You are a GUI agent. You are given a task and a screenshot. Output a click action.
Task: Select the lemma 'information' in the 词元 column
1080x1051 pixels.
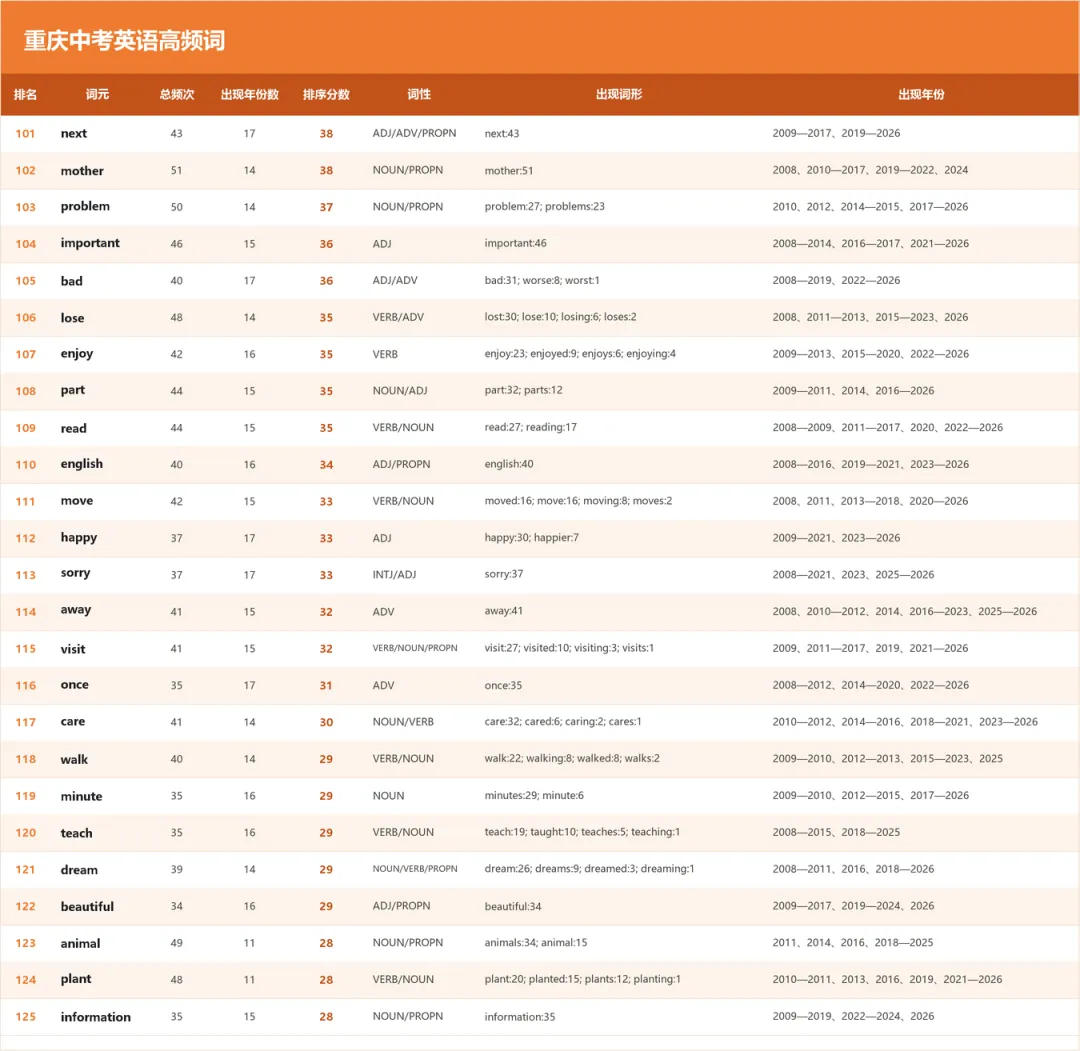click(x=95, y=1017)
